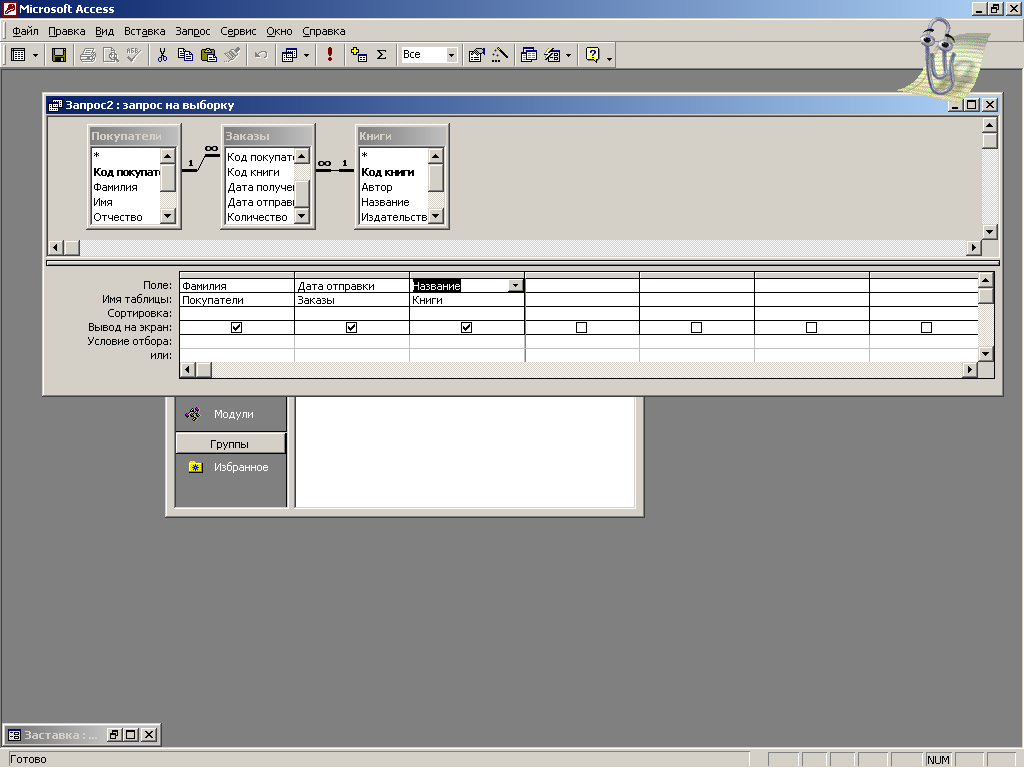This screenshot has width=1024, height=768.
Task: Click title bar of Книги table box
Action: [402, 136]
